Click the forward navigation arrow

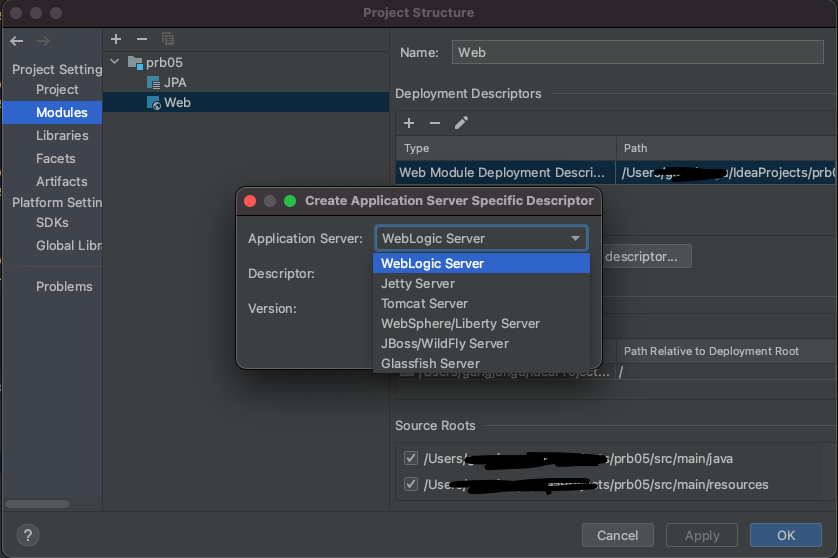pyautogui.click(x=43, y=41)
